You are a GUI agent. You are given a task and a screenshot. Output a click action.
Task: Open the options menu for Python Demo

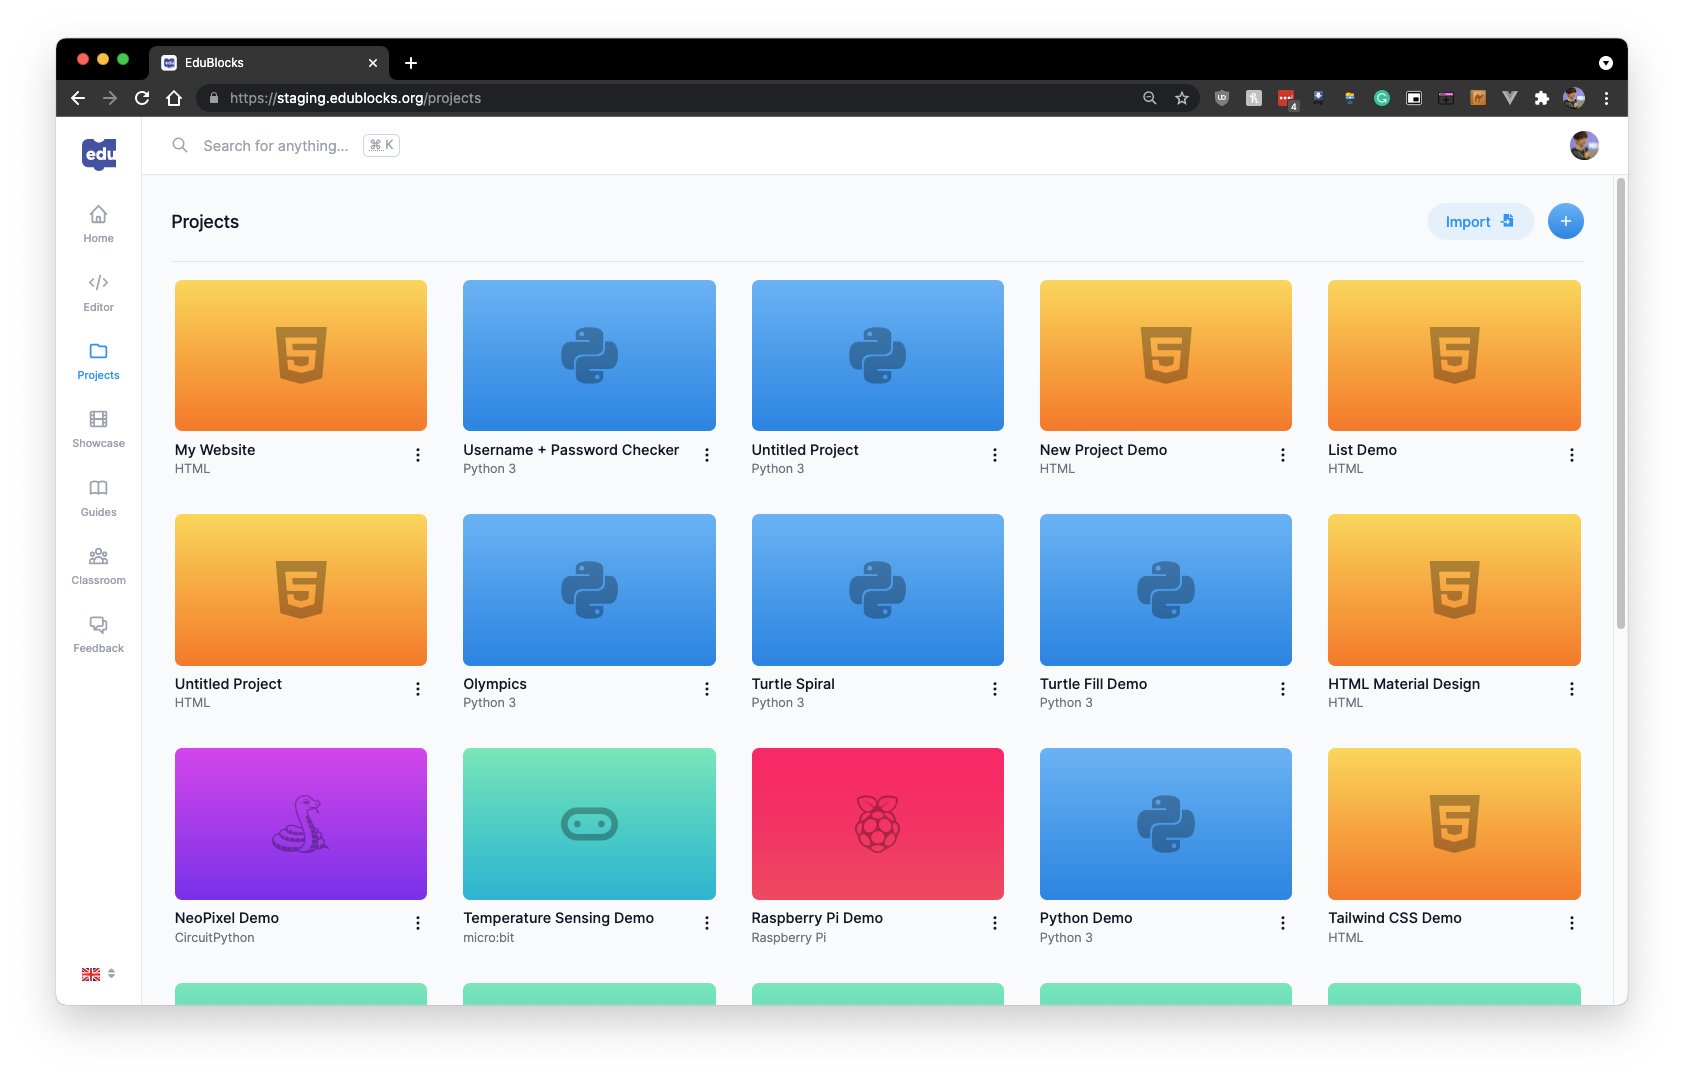[x=1283, y=922]
